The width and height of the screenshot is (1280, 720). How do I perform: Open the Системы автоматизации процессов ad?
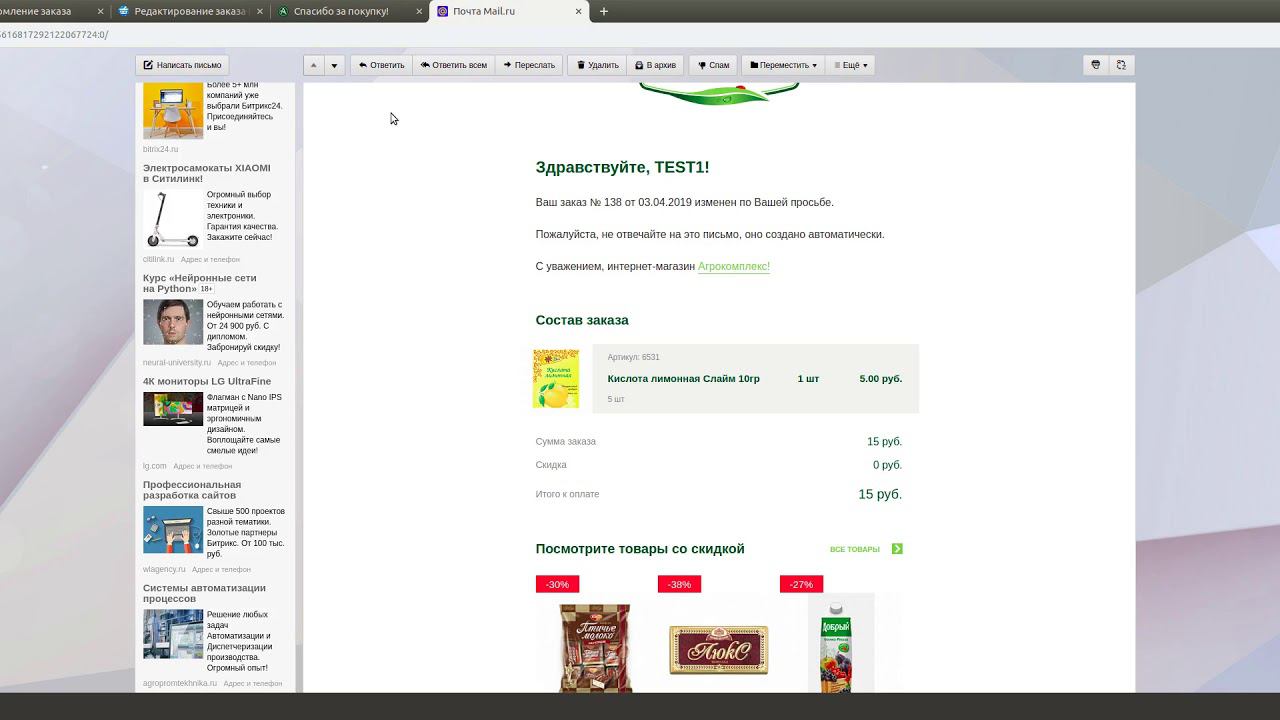tap(204, 593)
